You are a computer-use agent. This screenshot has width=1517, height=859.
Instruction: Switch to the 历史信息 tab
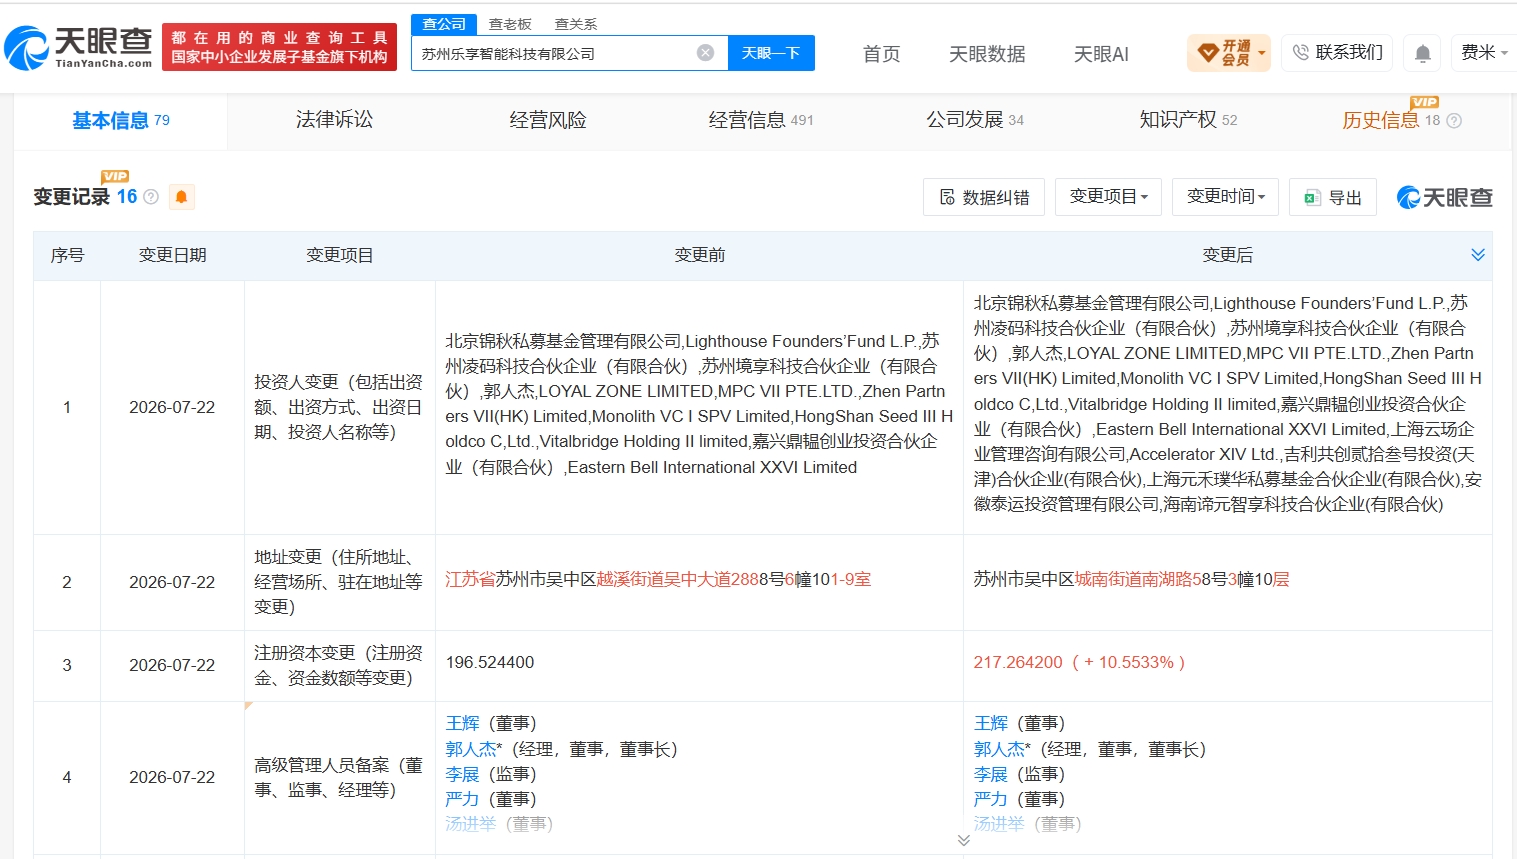1391,121
